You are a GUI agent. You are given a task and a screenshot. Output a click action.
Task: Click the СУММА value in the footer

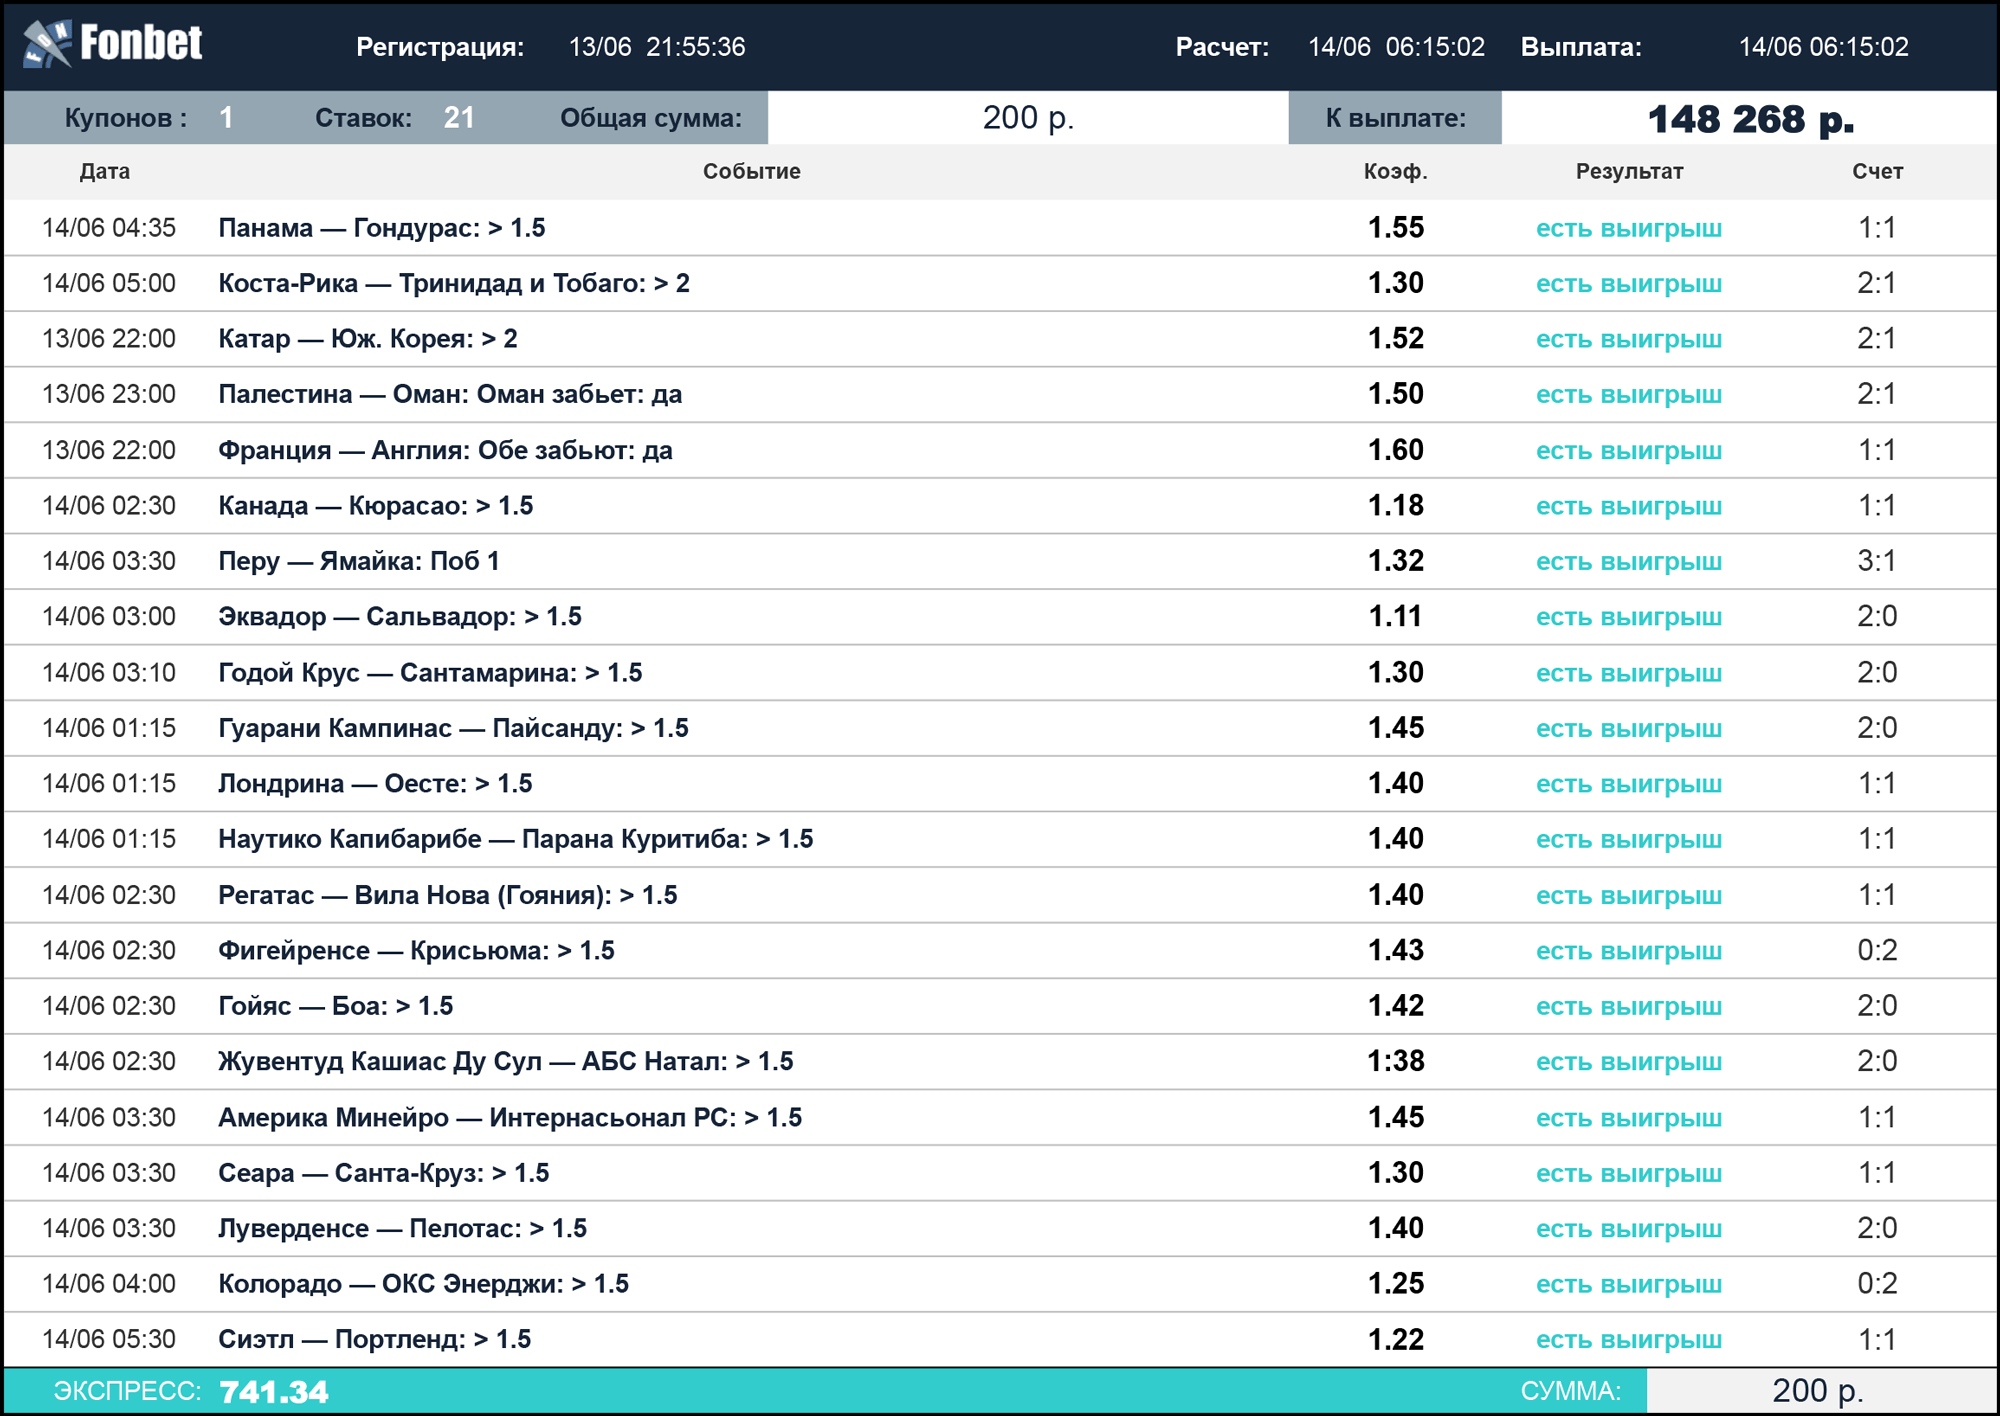[1817, 1391]
